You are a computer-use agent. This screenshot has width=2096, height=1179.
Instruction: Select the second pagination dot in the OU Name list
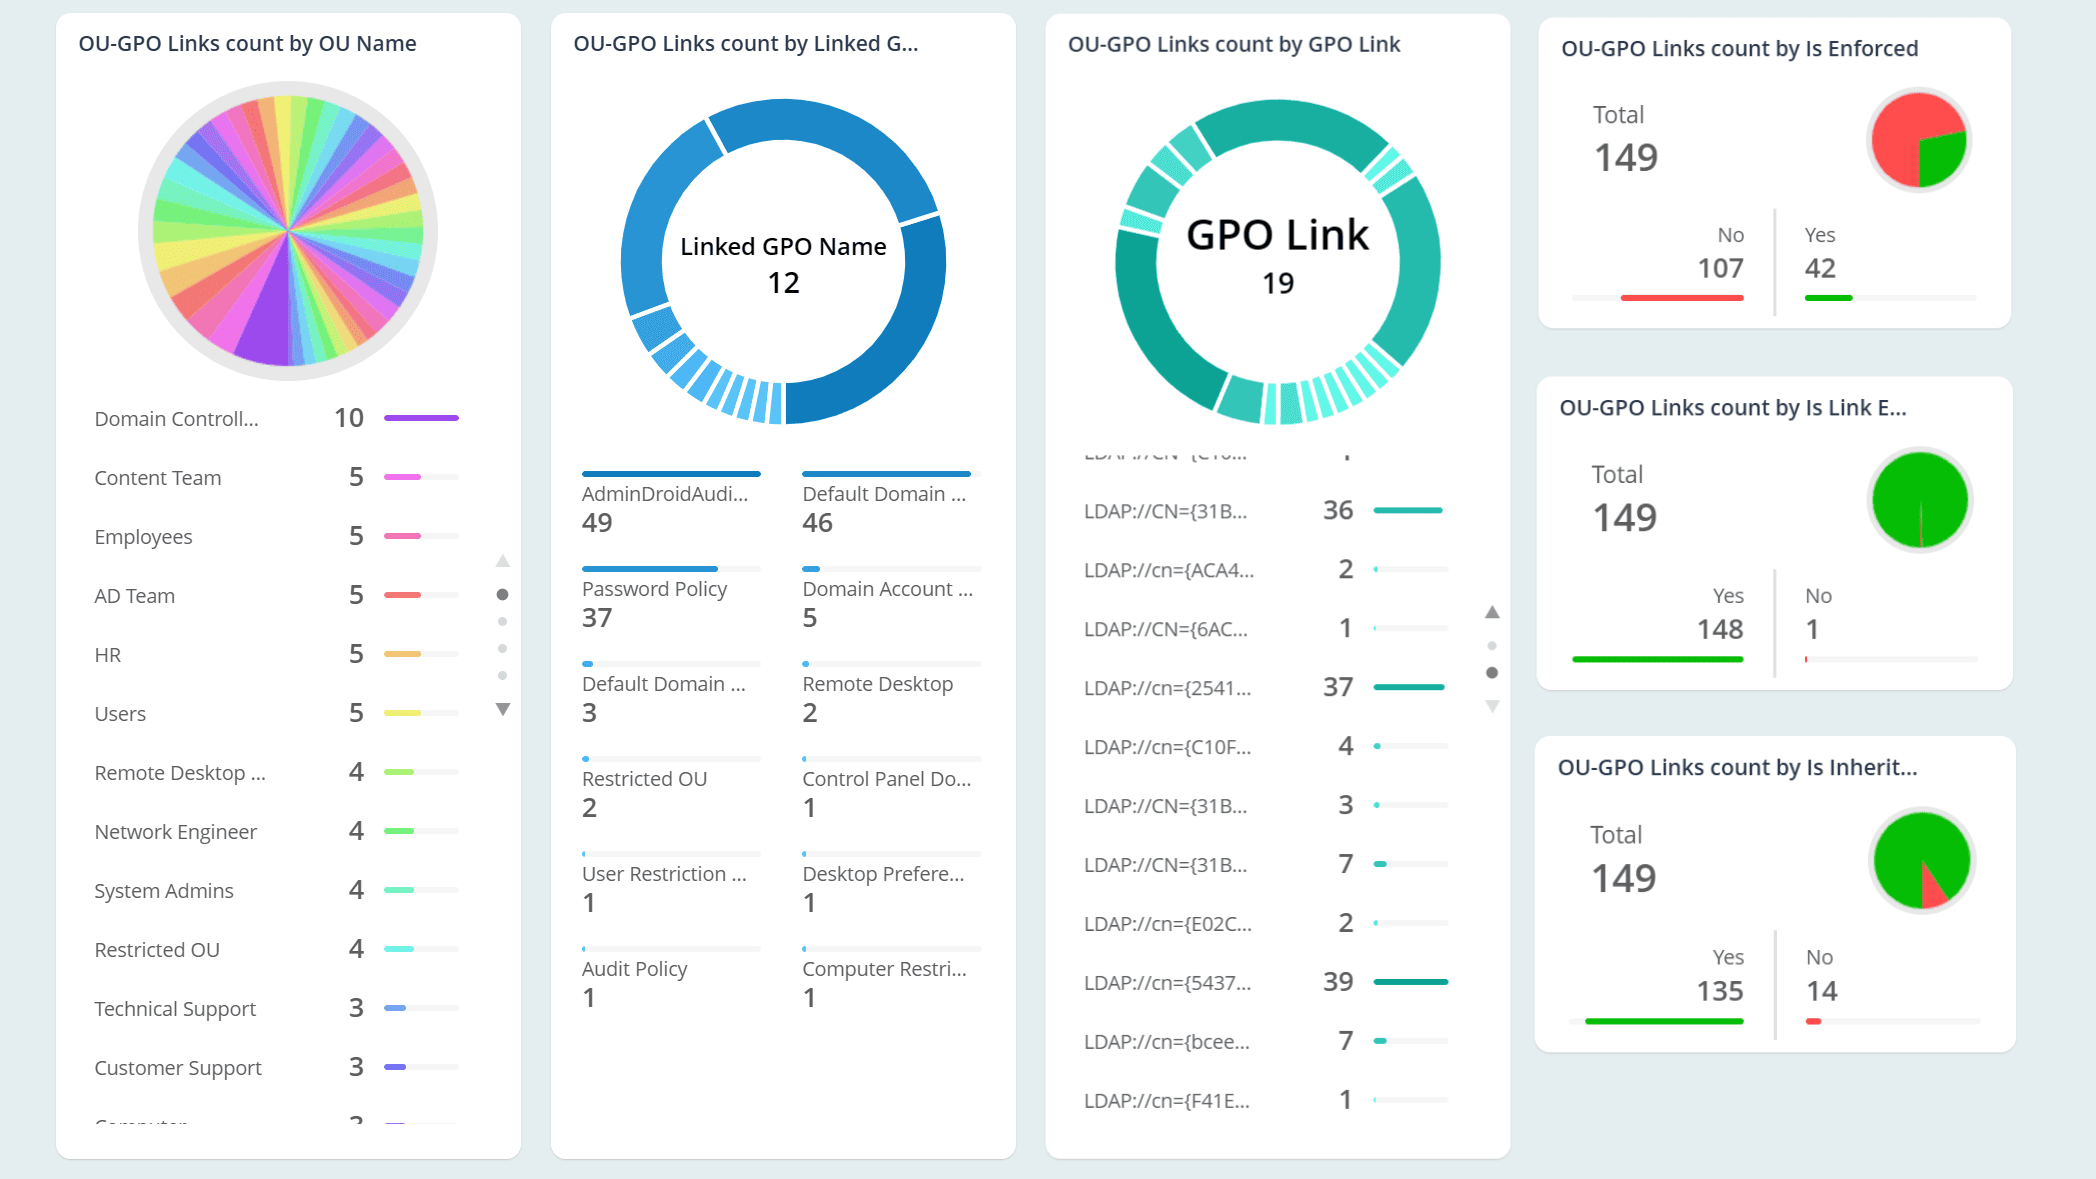tap(504, 620)
